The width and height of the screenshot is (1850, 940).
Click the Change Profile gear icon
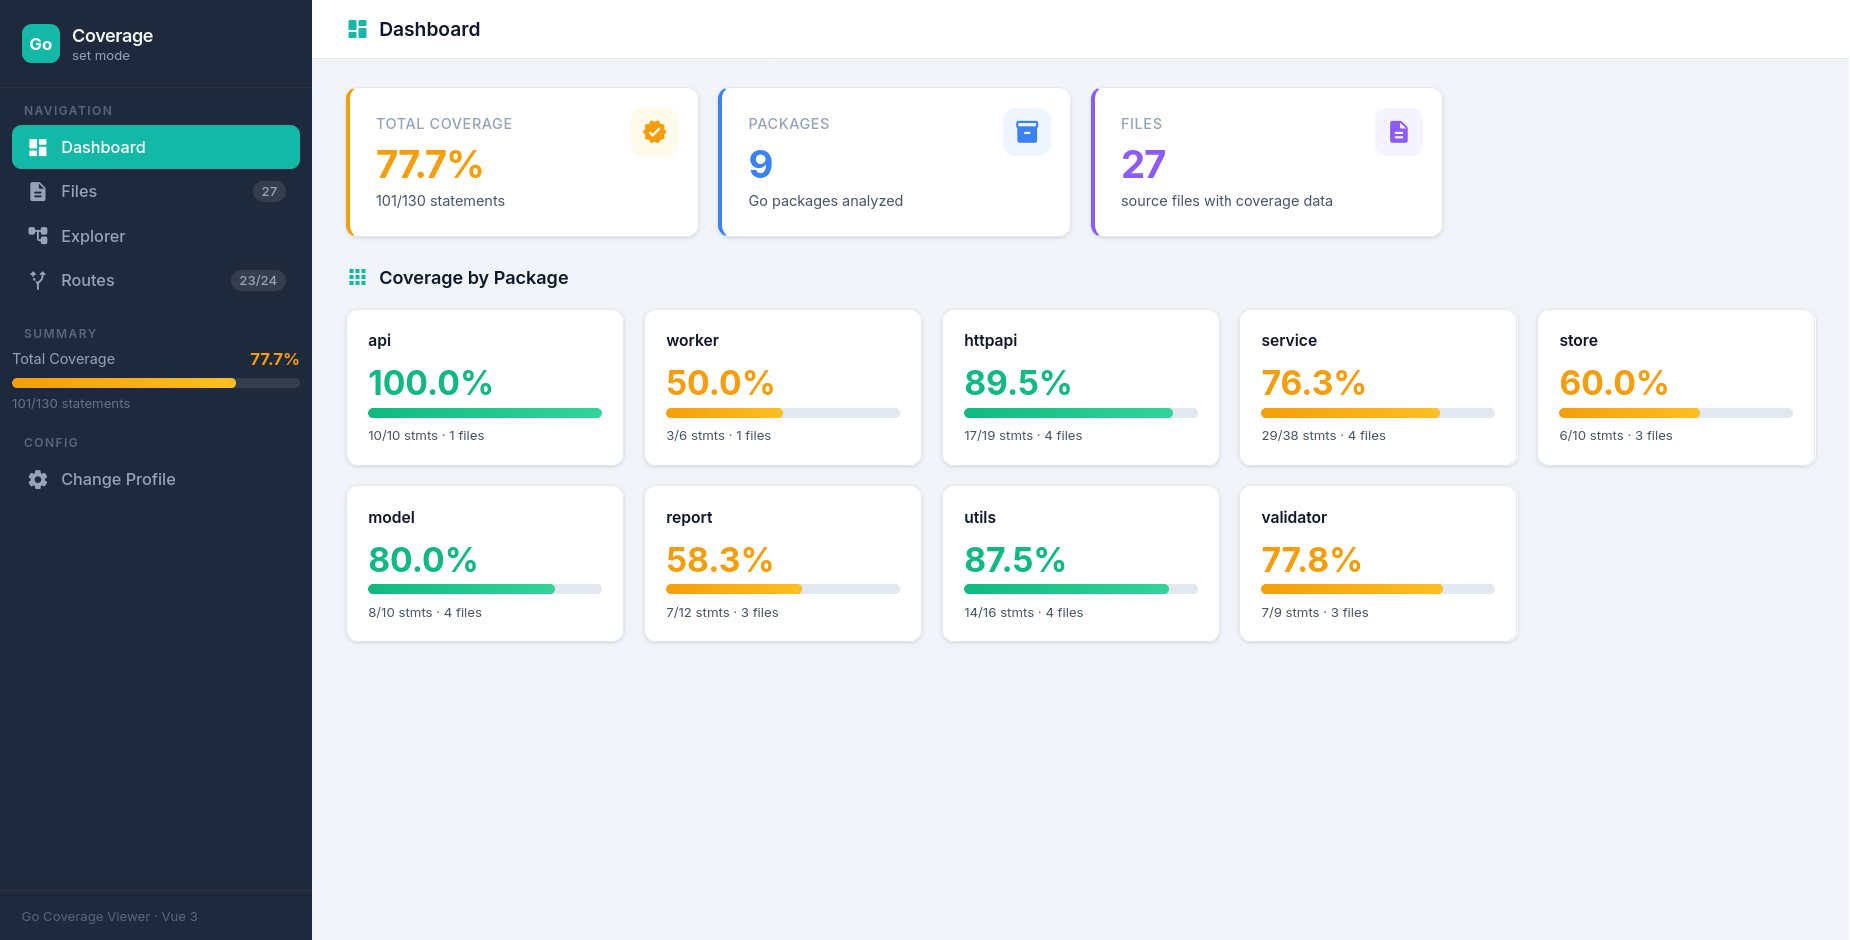(38, 480)
